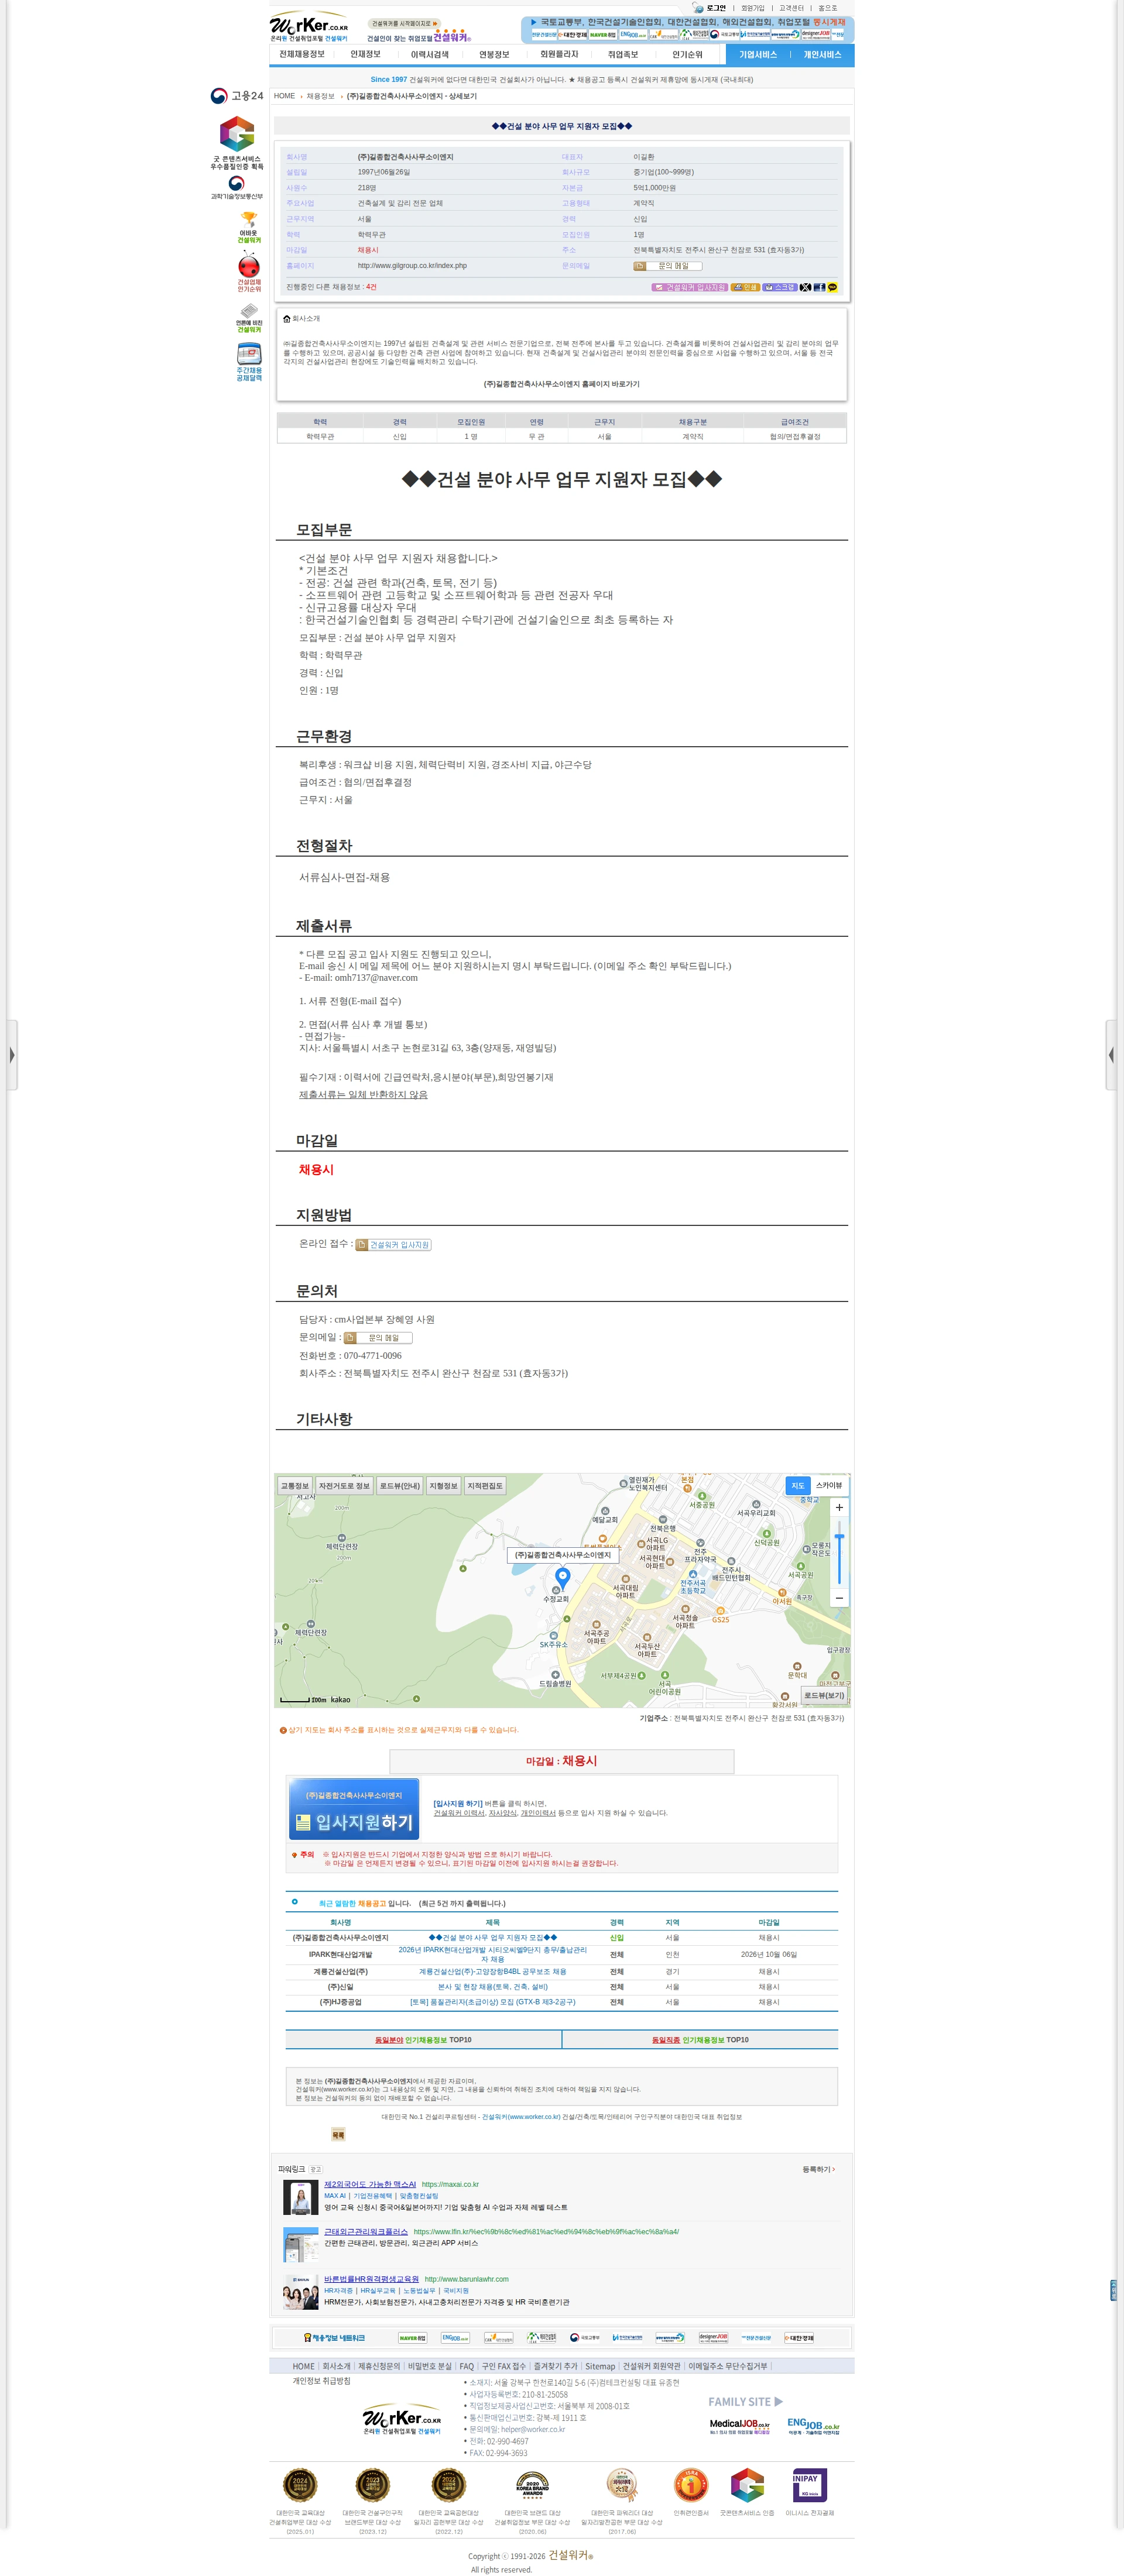The width and height of the screenshot is (1124, 2576).
Task: Click the 스크랩 scrap button
Action: tap(780, 287)
